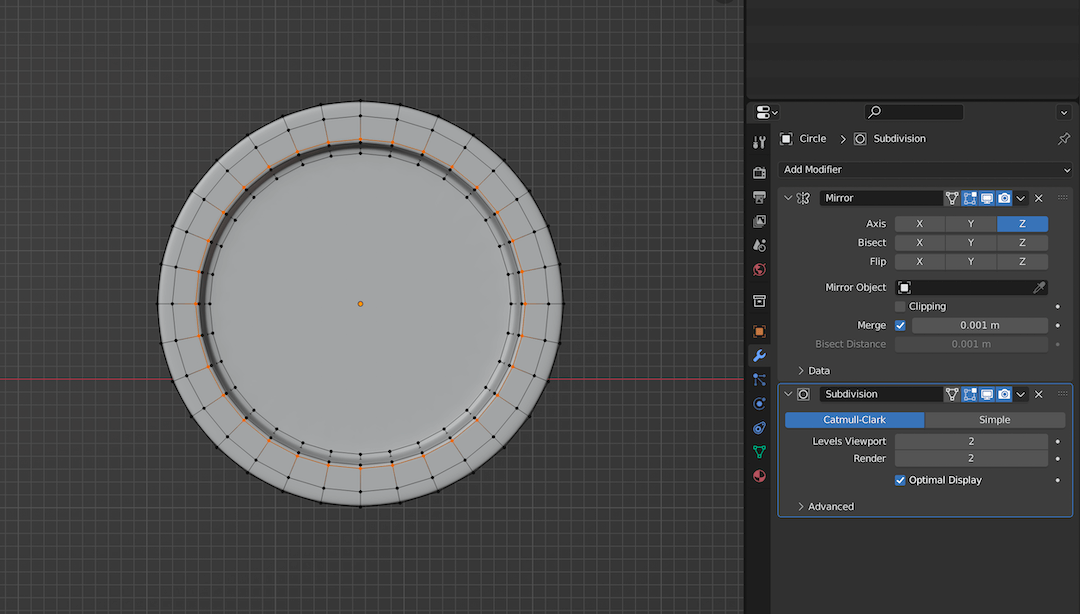
Task: Uncheck the Merge checkbox
Action: tap(899, 325)
